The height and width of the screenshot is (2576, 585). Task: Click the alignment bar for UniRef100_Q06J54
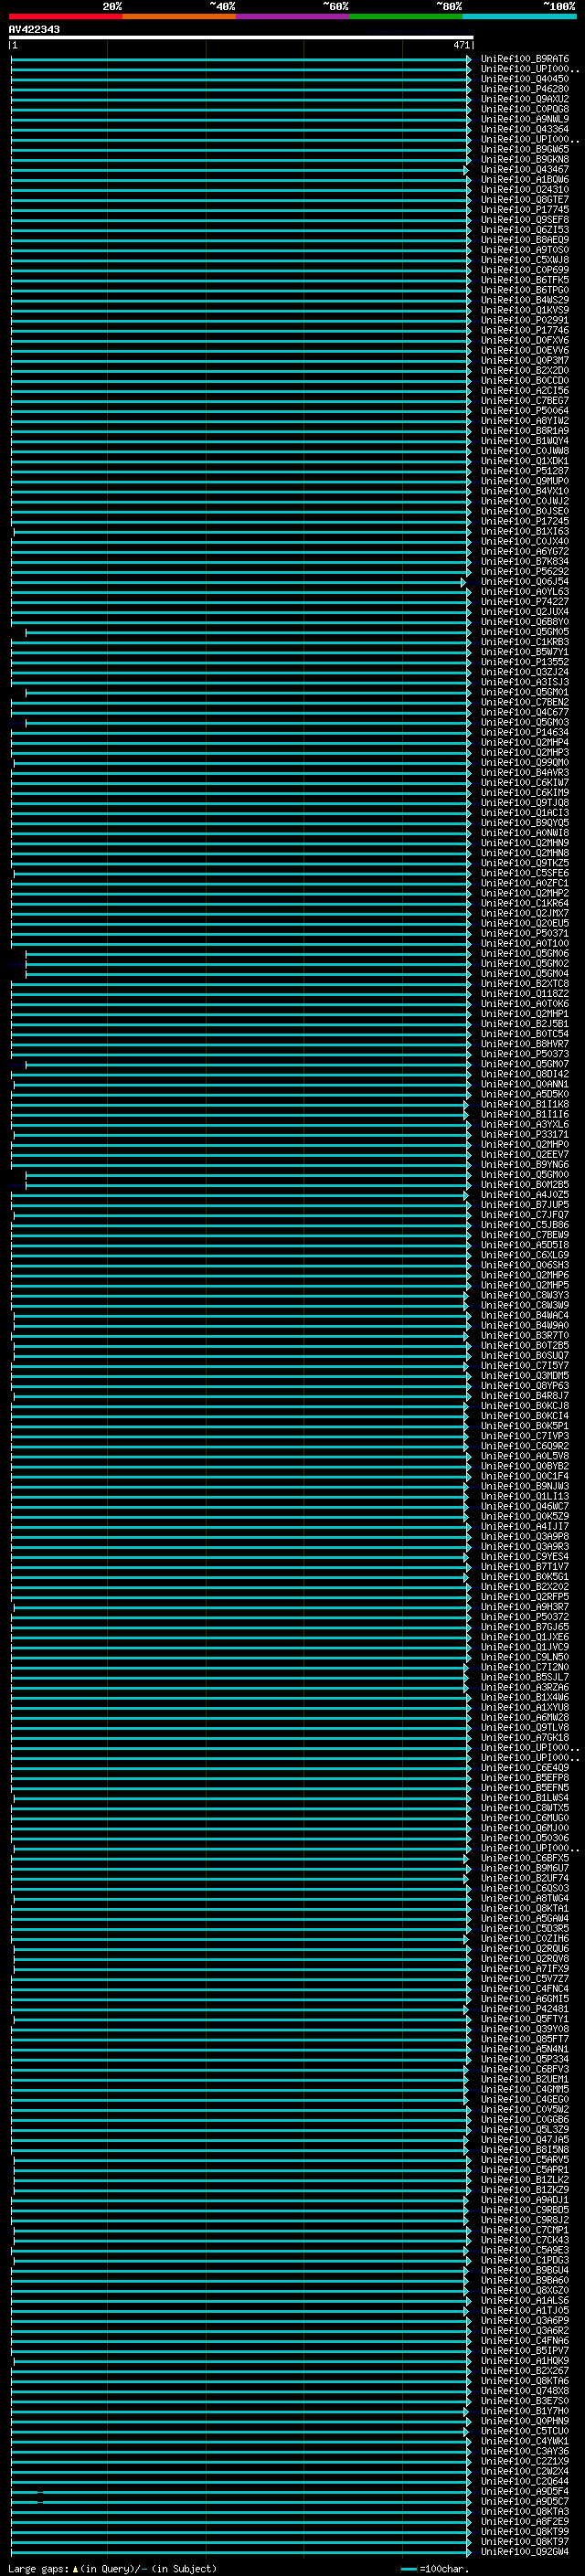tap(238, 582)
